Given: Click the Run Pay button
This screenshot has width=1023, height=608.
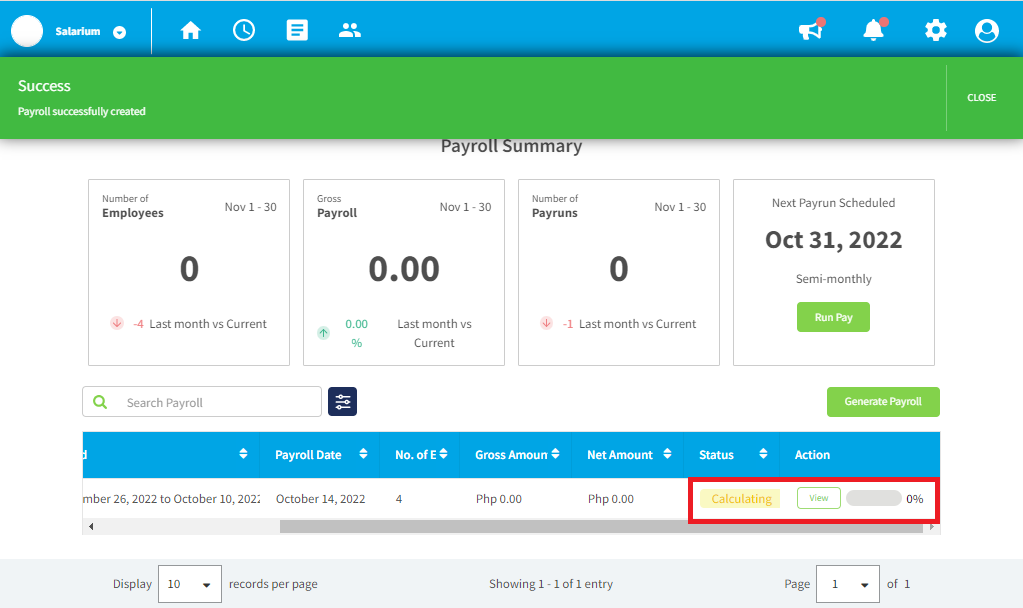Looking at the screenshot, I should [x=833, y=317].
